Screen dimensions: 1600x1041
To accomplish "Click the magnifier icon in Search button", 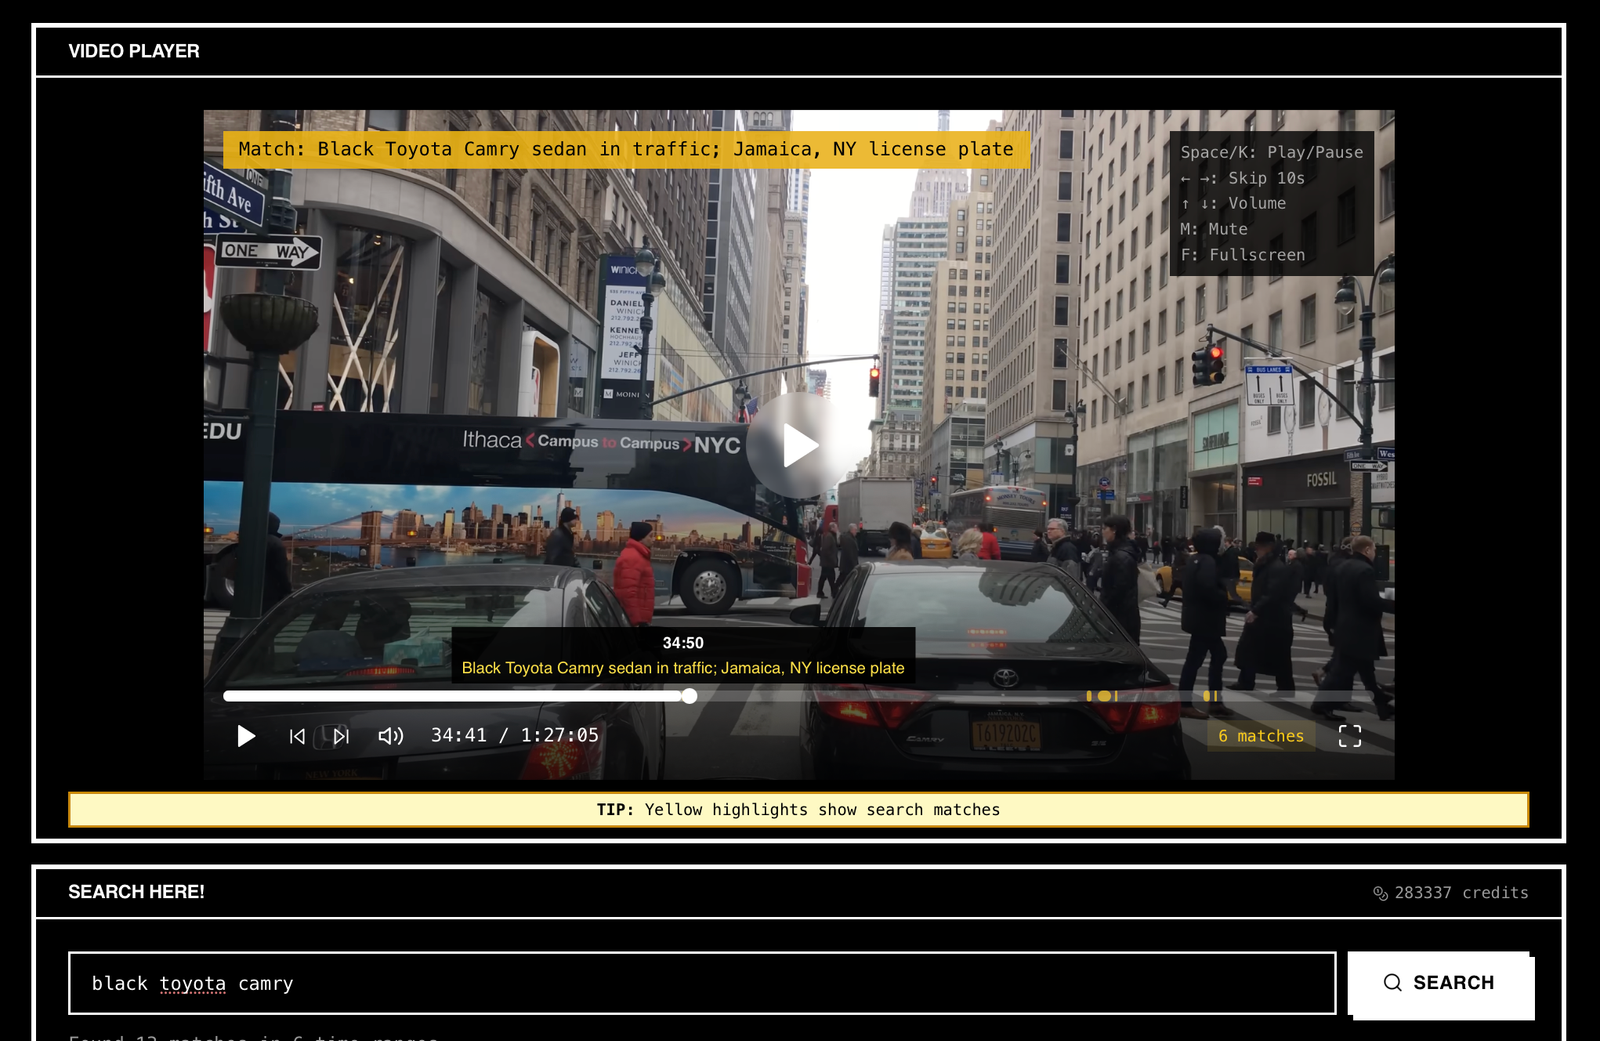I will click(1392, 983).
